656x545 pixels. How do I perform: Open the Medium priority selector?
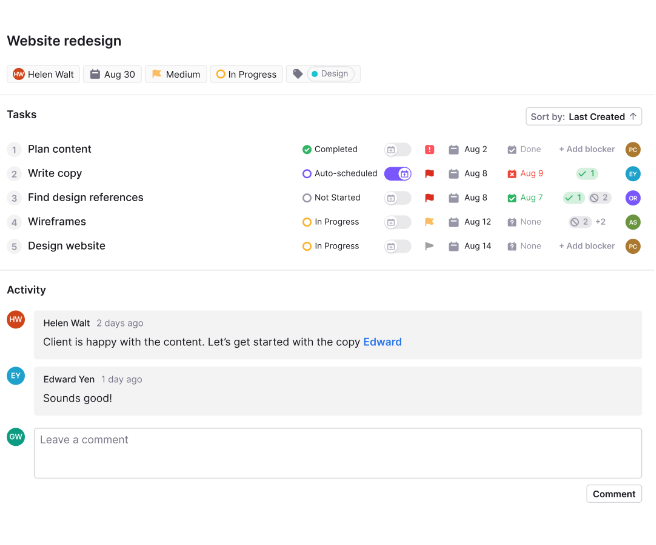point(175,74)
